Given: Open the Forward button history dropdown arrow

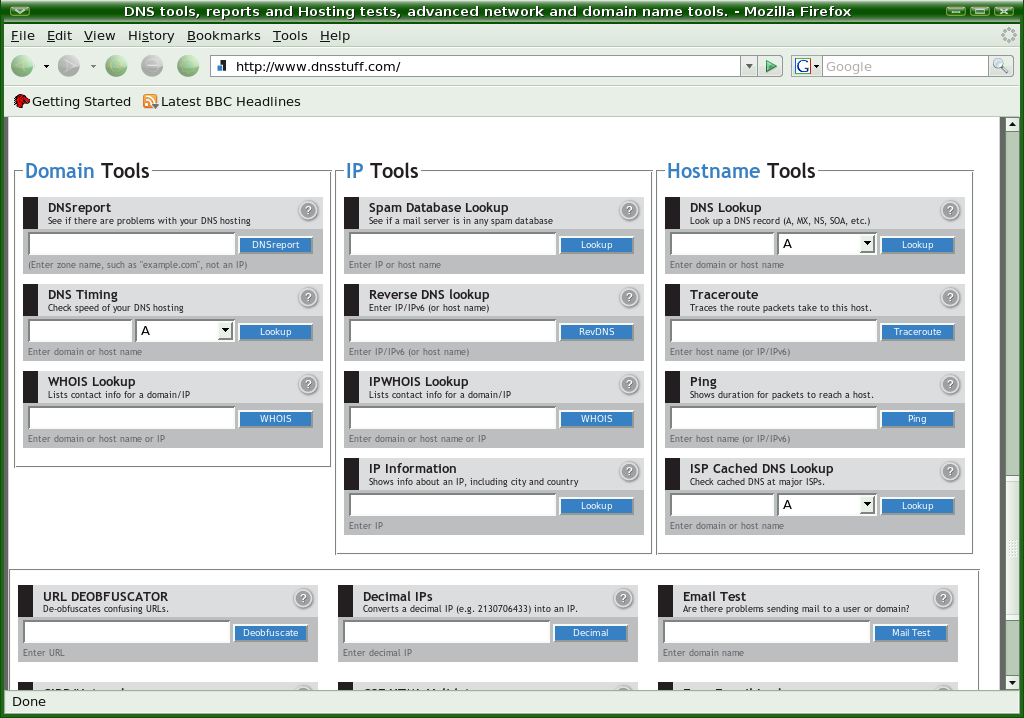Looking at the screenshot, I should tap(93, 66).
